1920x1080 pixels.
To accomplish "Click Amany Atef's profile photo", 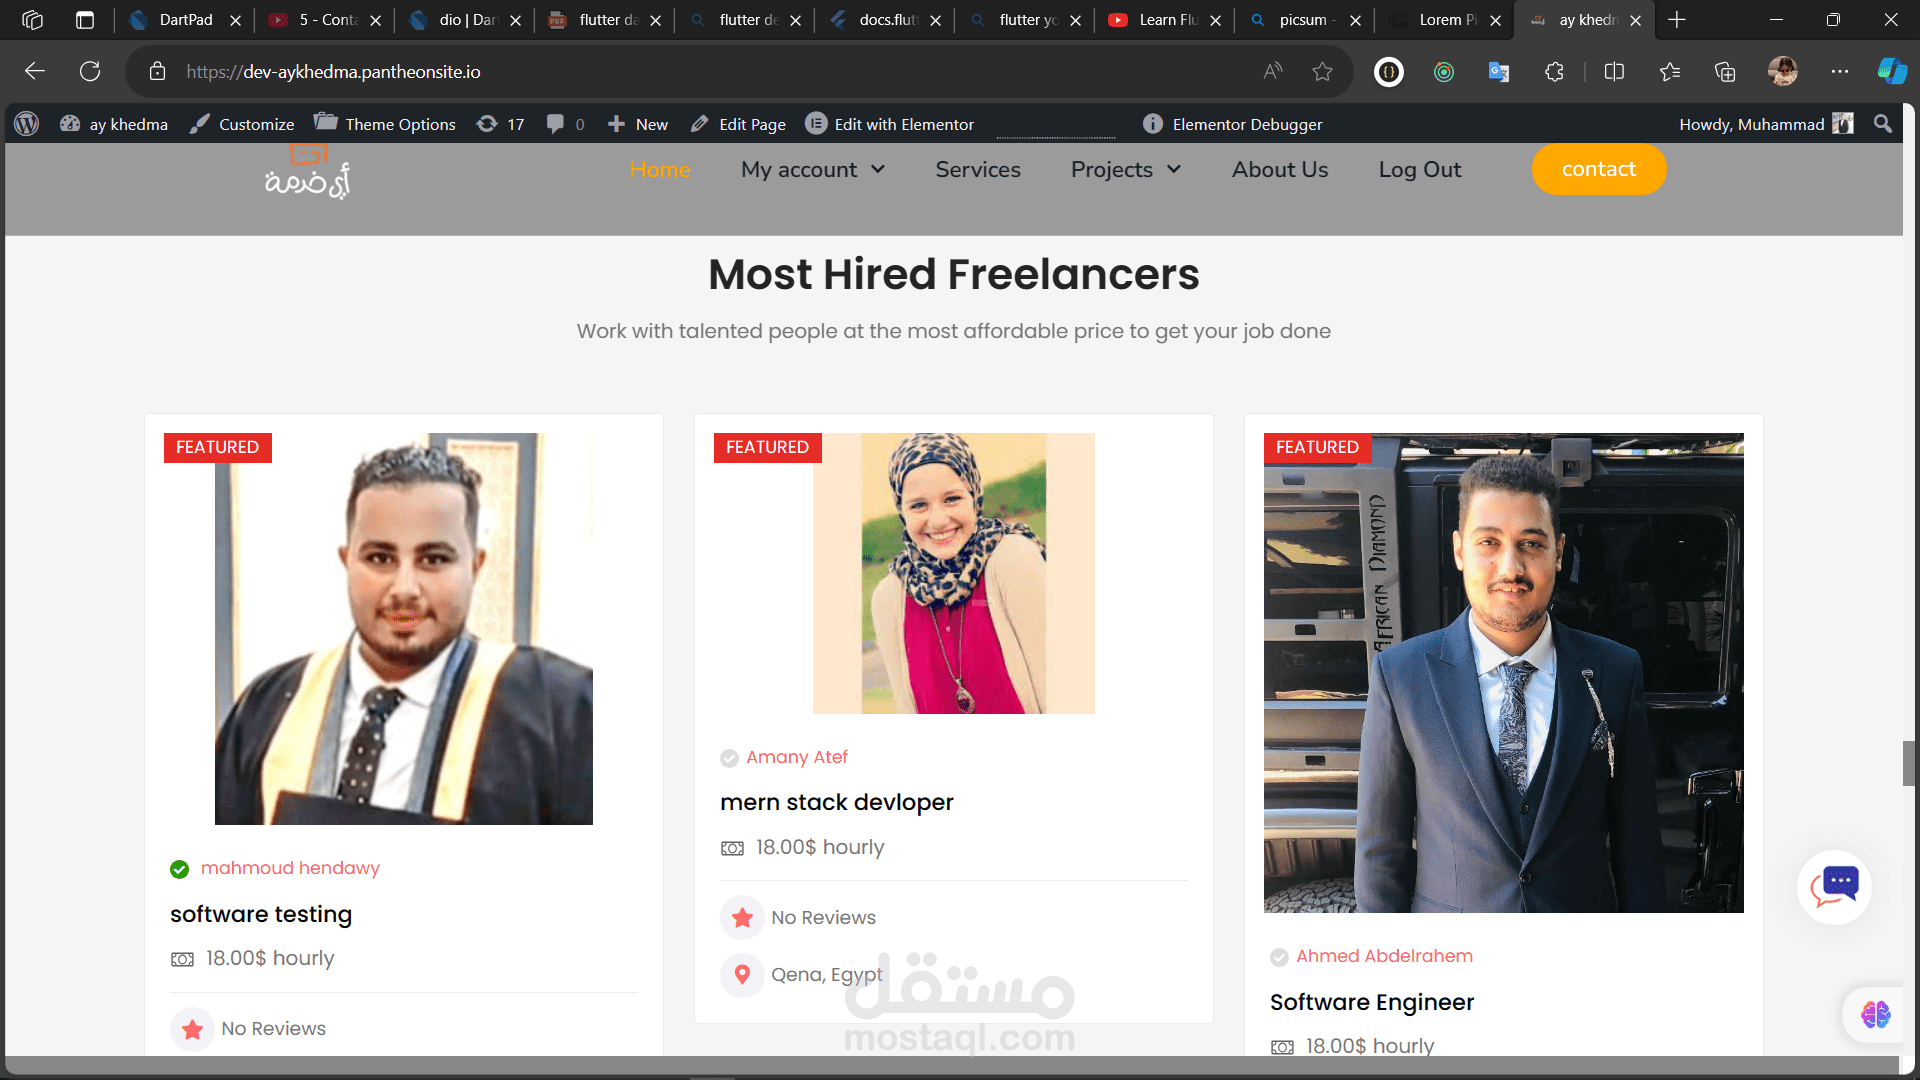I will click(x=953, y=573).
